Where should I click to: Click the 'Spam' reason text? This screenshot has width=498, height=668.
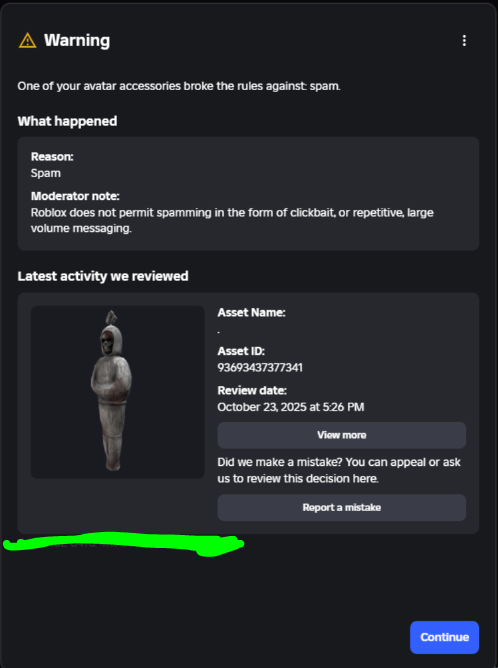(x=46, y=173)
